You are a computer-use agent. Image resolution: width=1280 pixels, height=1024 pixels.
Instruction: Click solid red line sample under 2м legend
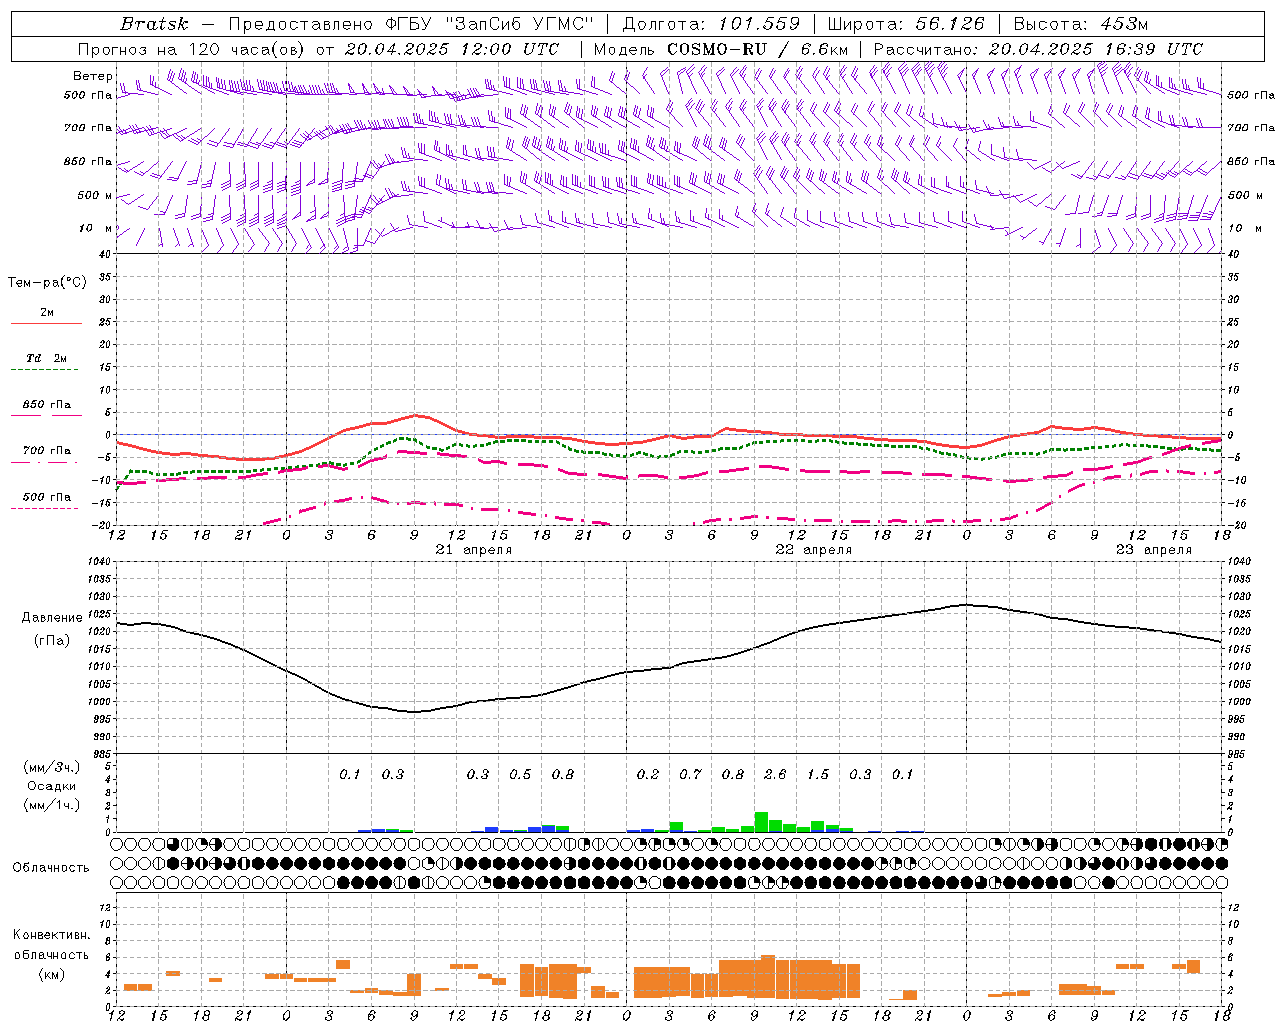coord(46,323)
